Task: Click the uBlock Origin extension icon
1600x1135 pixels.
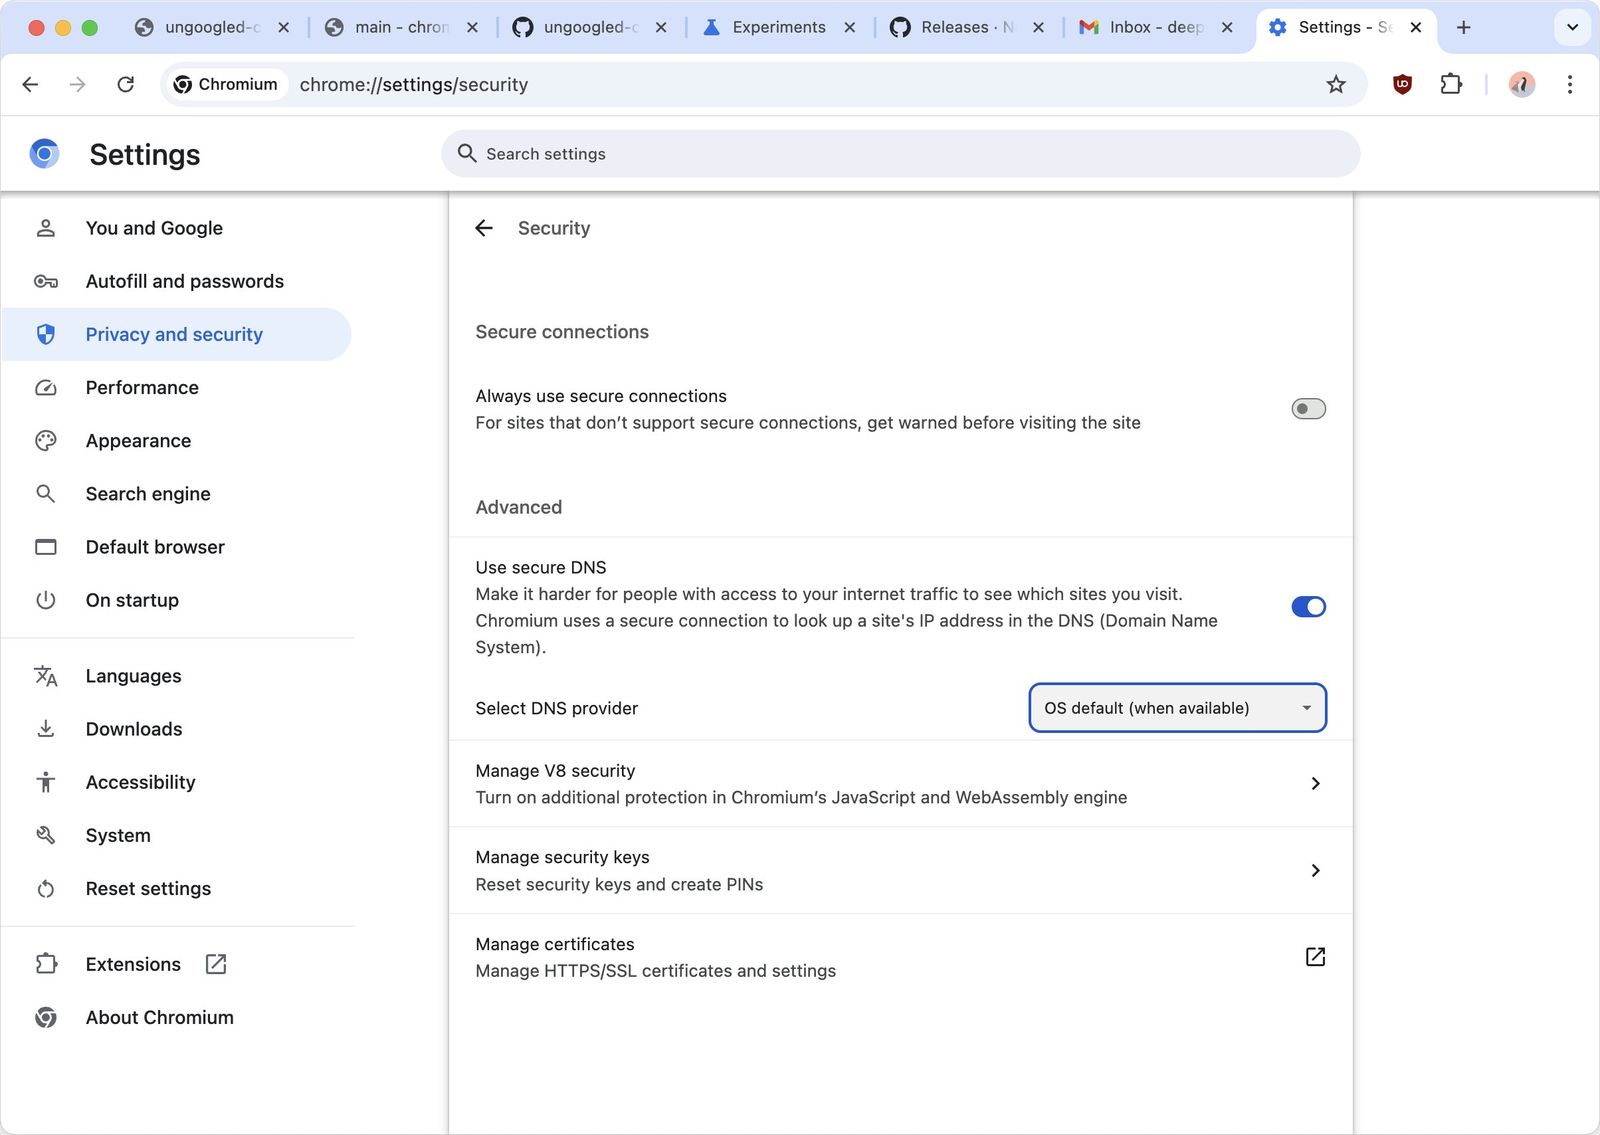Action: pos(1401,84)
